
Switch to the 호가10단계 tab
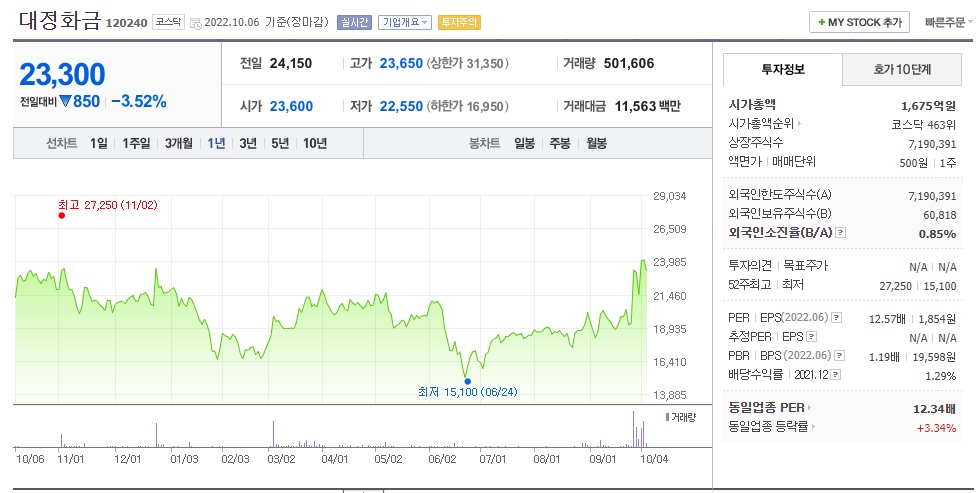(x=902, y=69)
